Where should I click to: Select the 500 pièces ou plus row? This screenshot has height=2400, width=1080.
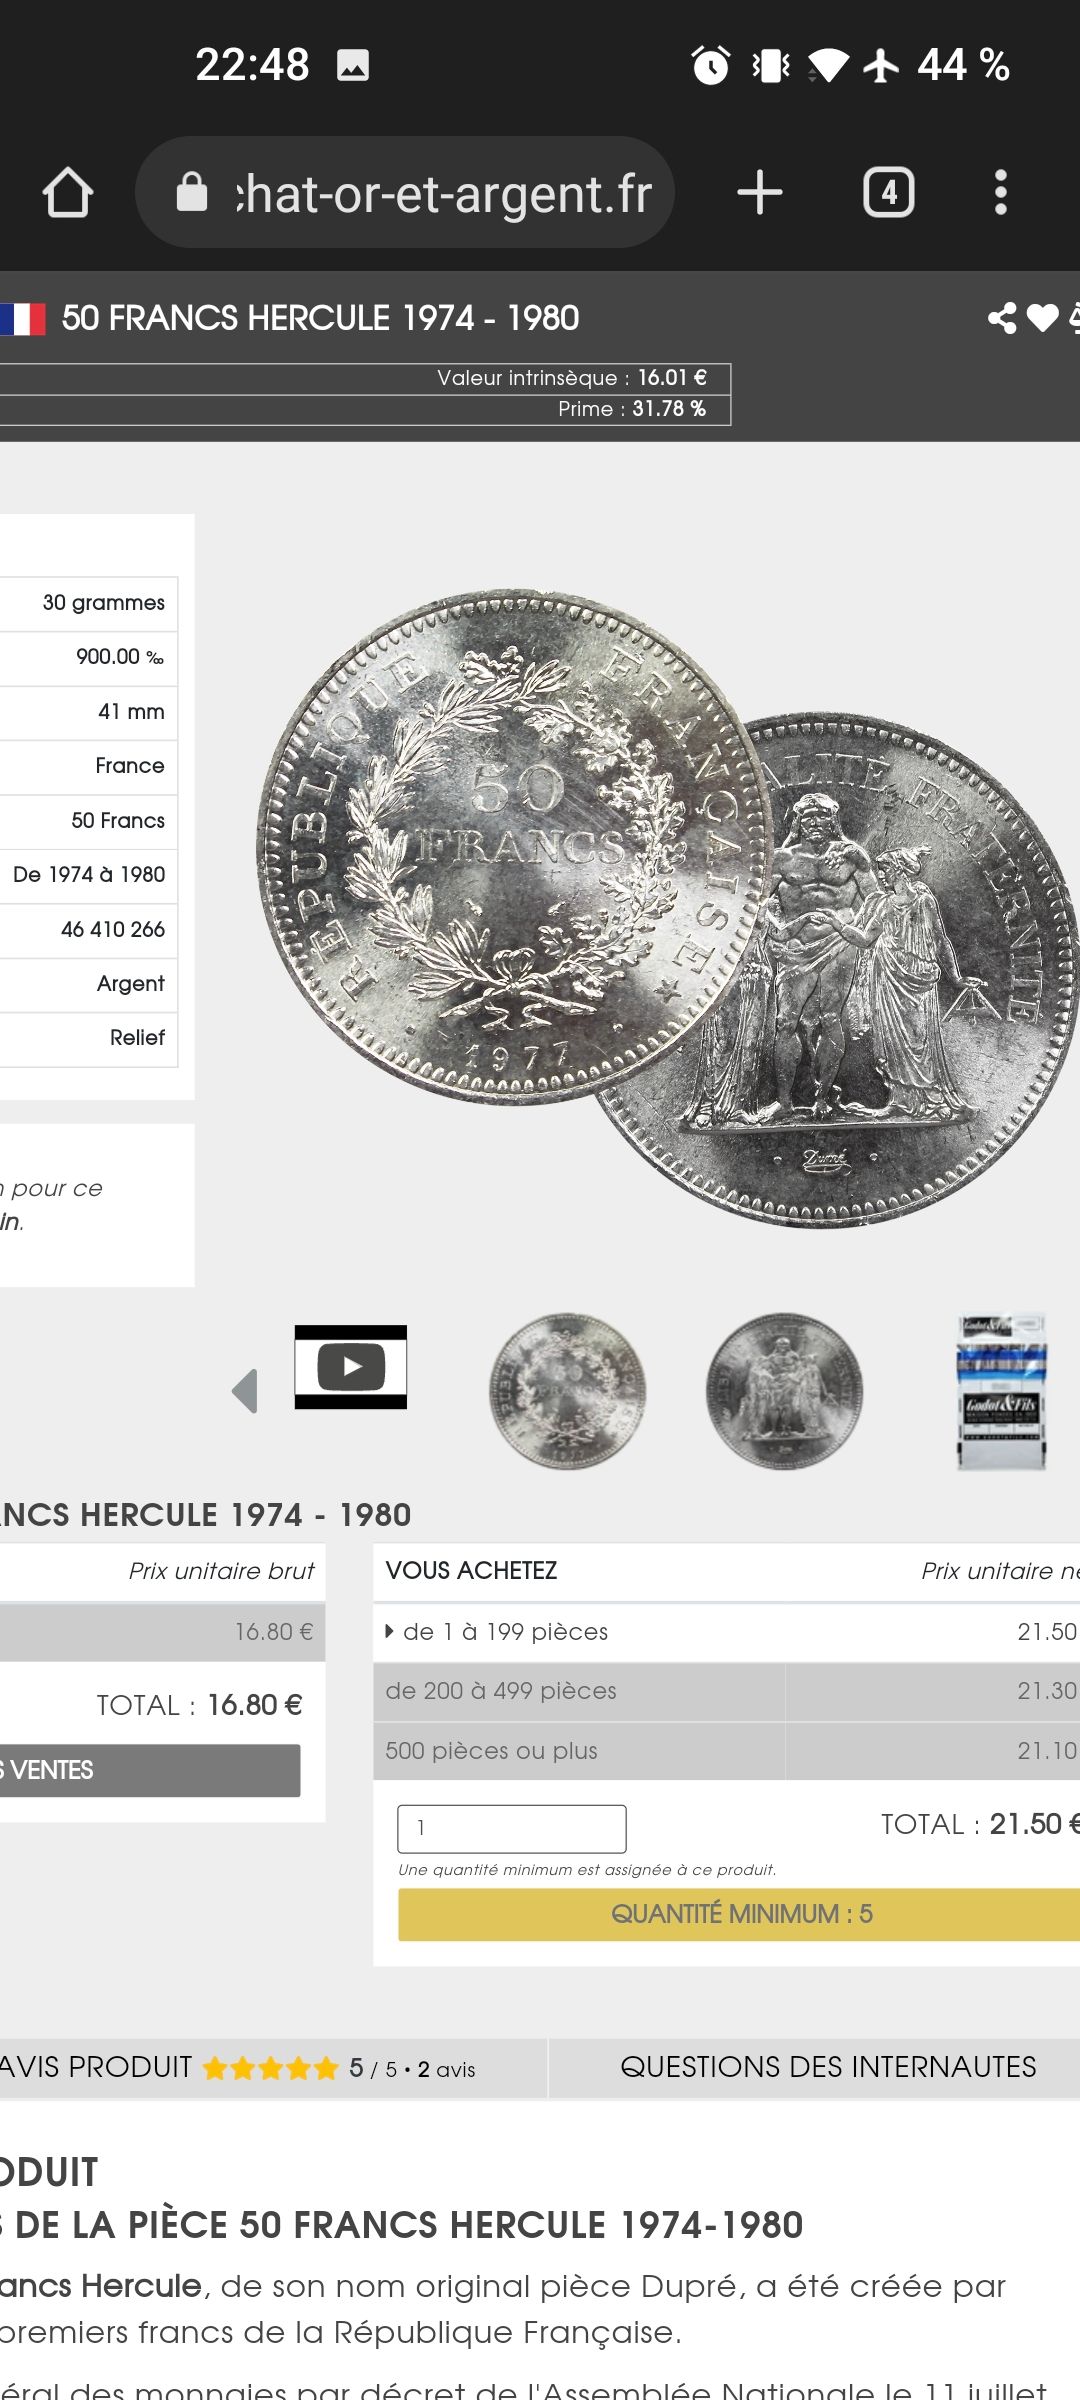click(726, 1751)
